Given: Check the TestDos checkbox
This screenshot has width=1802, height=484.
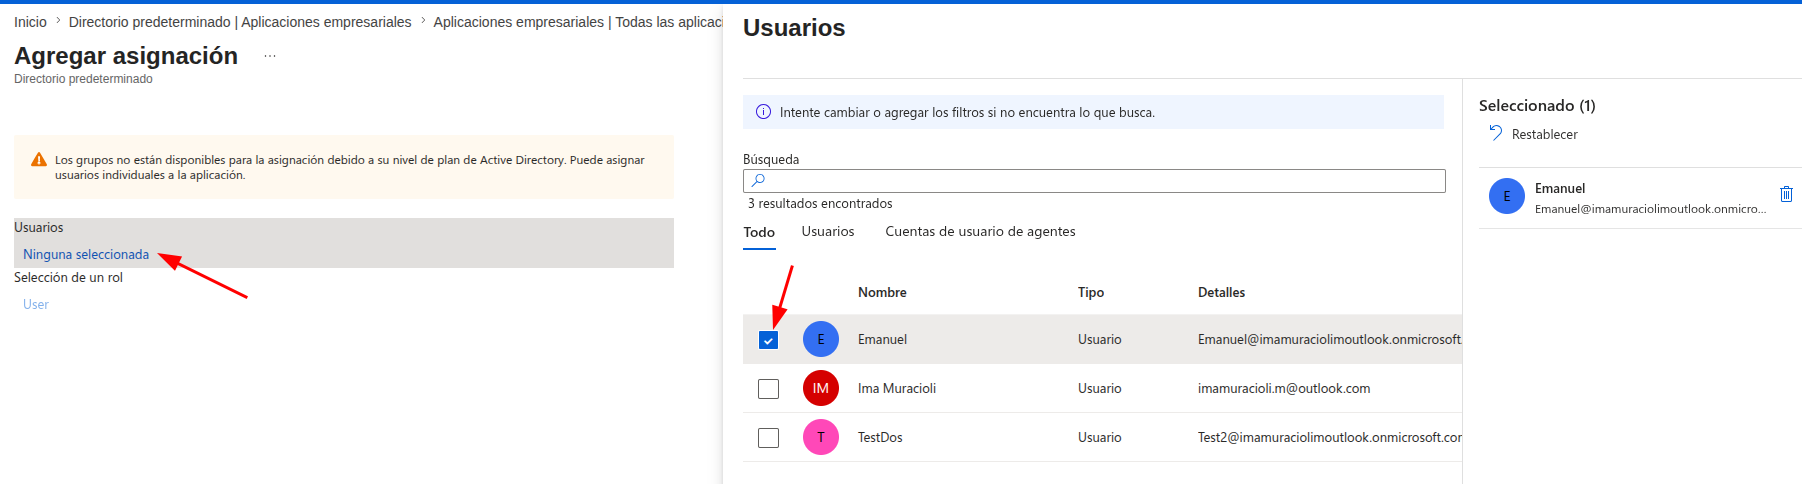Looking at the screenshot, I should (x=768, y=437).
